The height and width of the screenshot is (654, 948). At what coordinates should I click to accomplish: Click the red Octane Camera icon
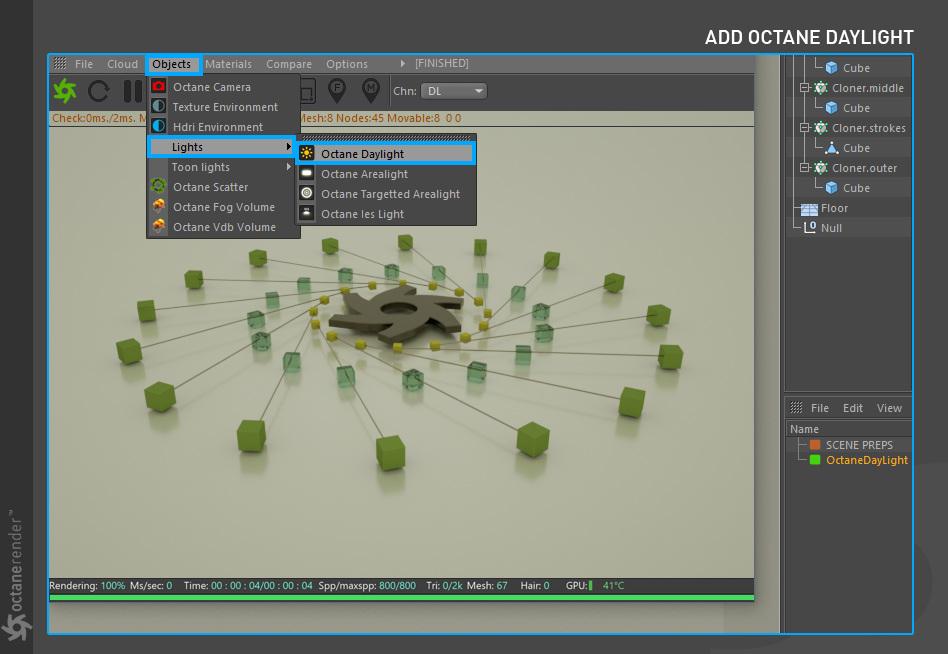click(x=158, y=86)
